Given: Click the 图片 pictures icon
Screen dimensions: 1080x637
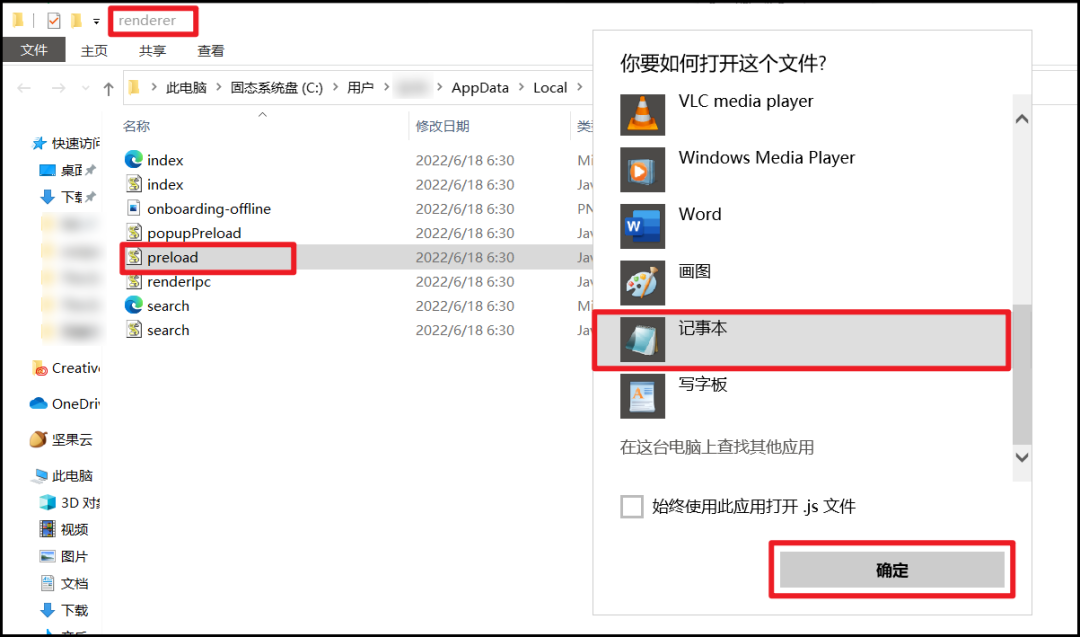Looking at the screenshot, I should pyautogui.click(x=48, y=556).
